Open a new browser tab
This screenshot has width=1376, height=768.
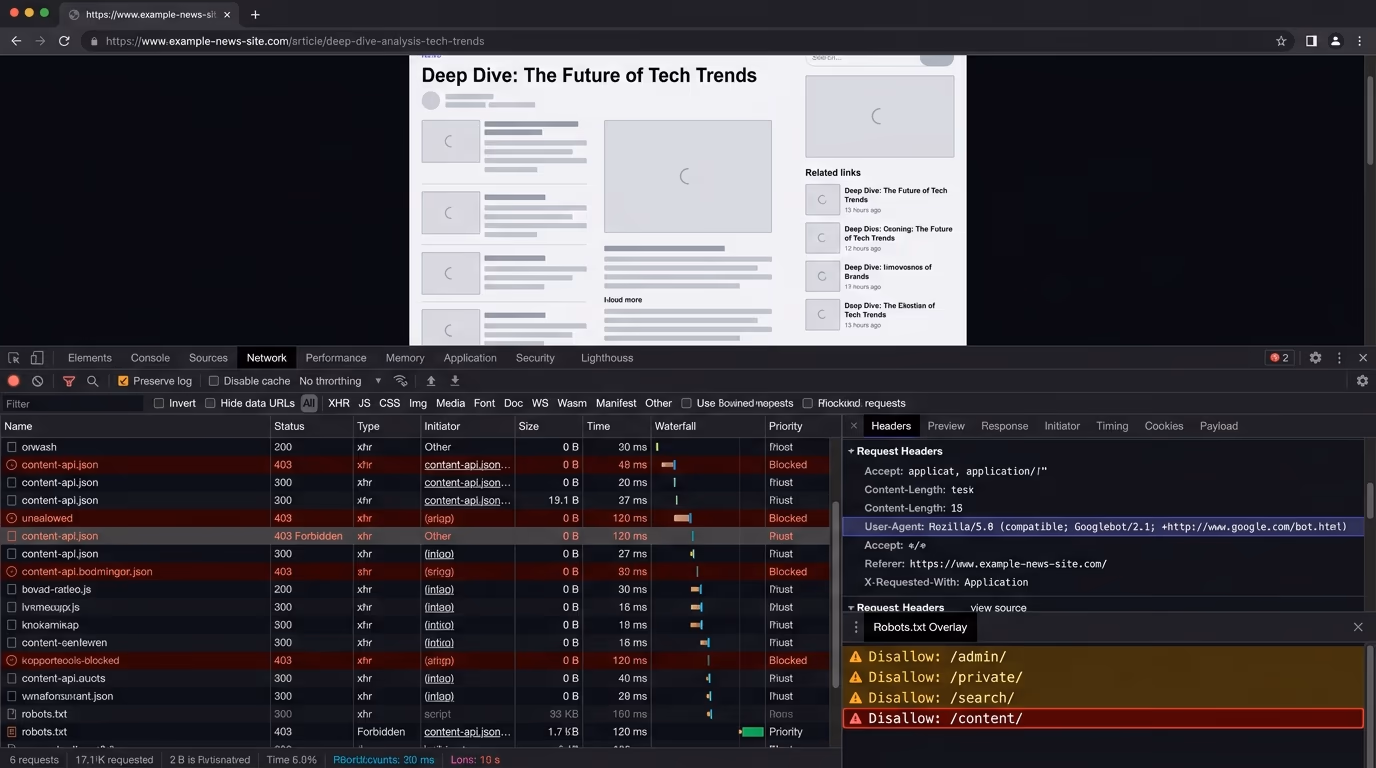click(255, 14)
